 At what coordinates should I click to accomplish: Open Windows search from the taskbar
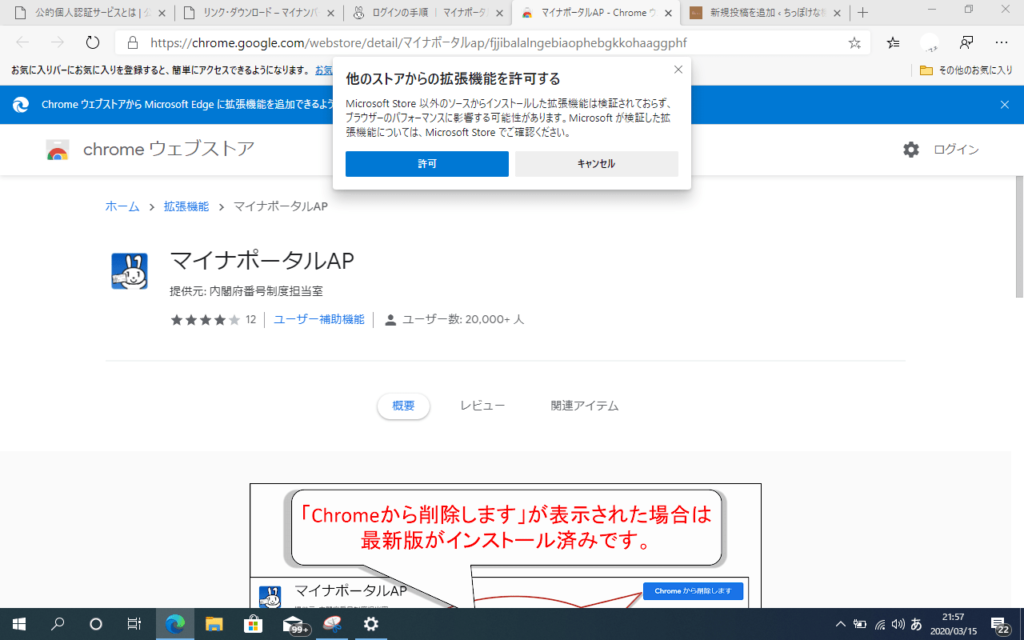(57, 624)
